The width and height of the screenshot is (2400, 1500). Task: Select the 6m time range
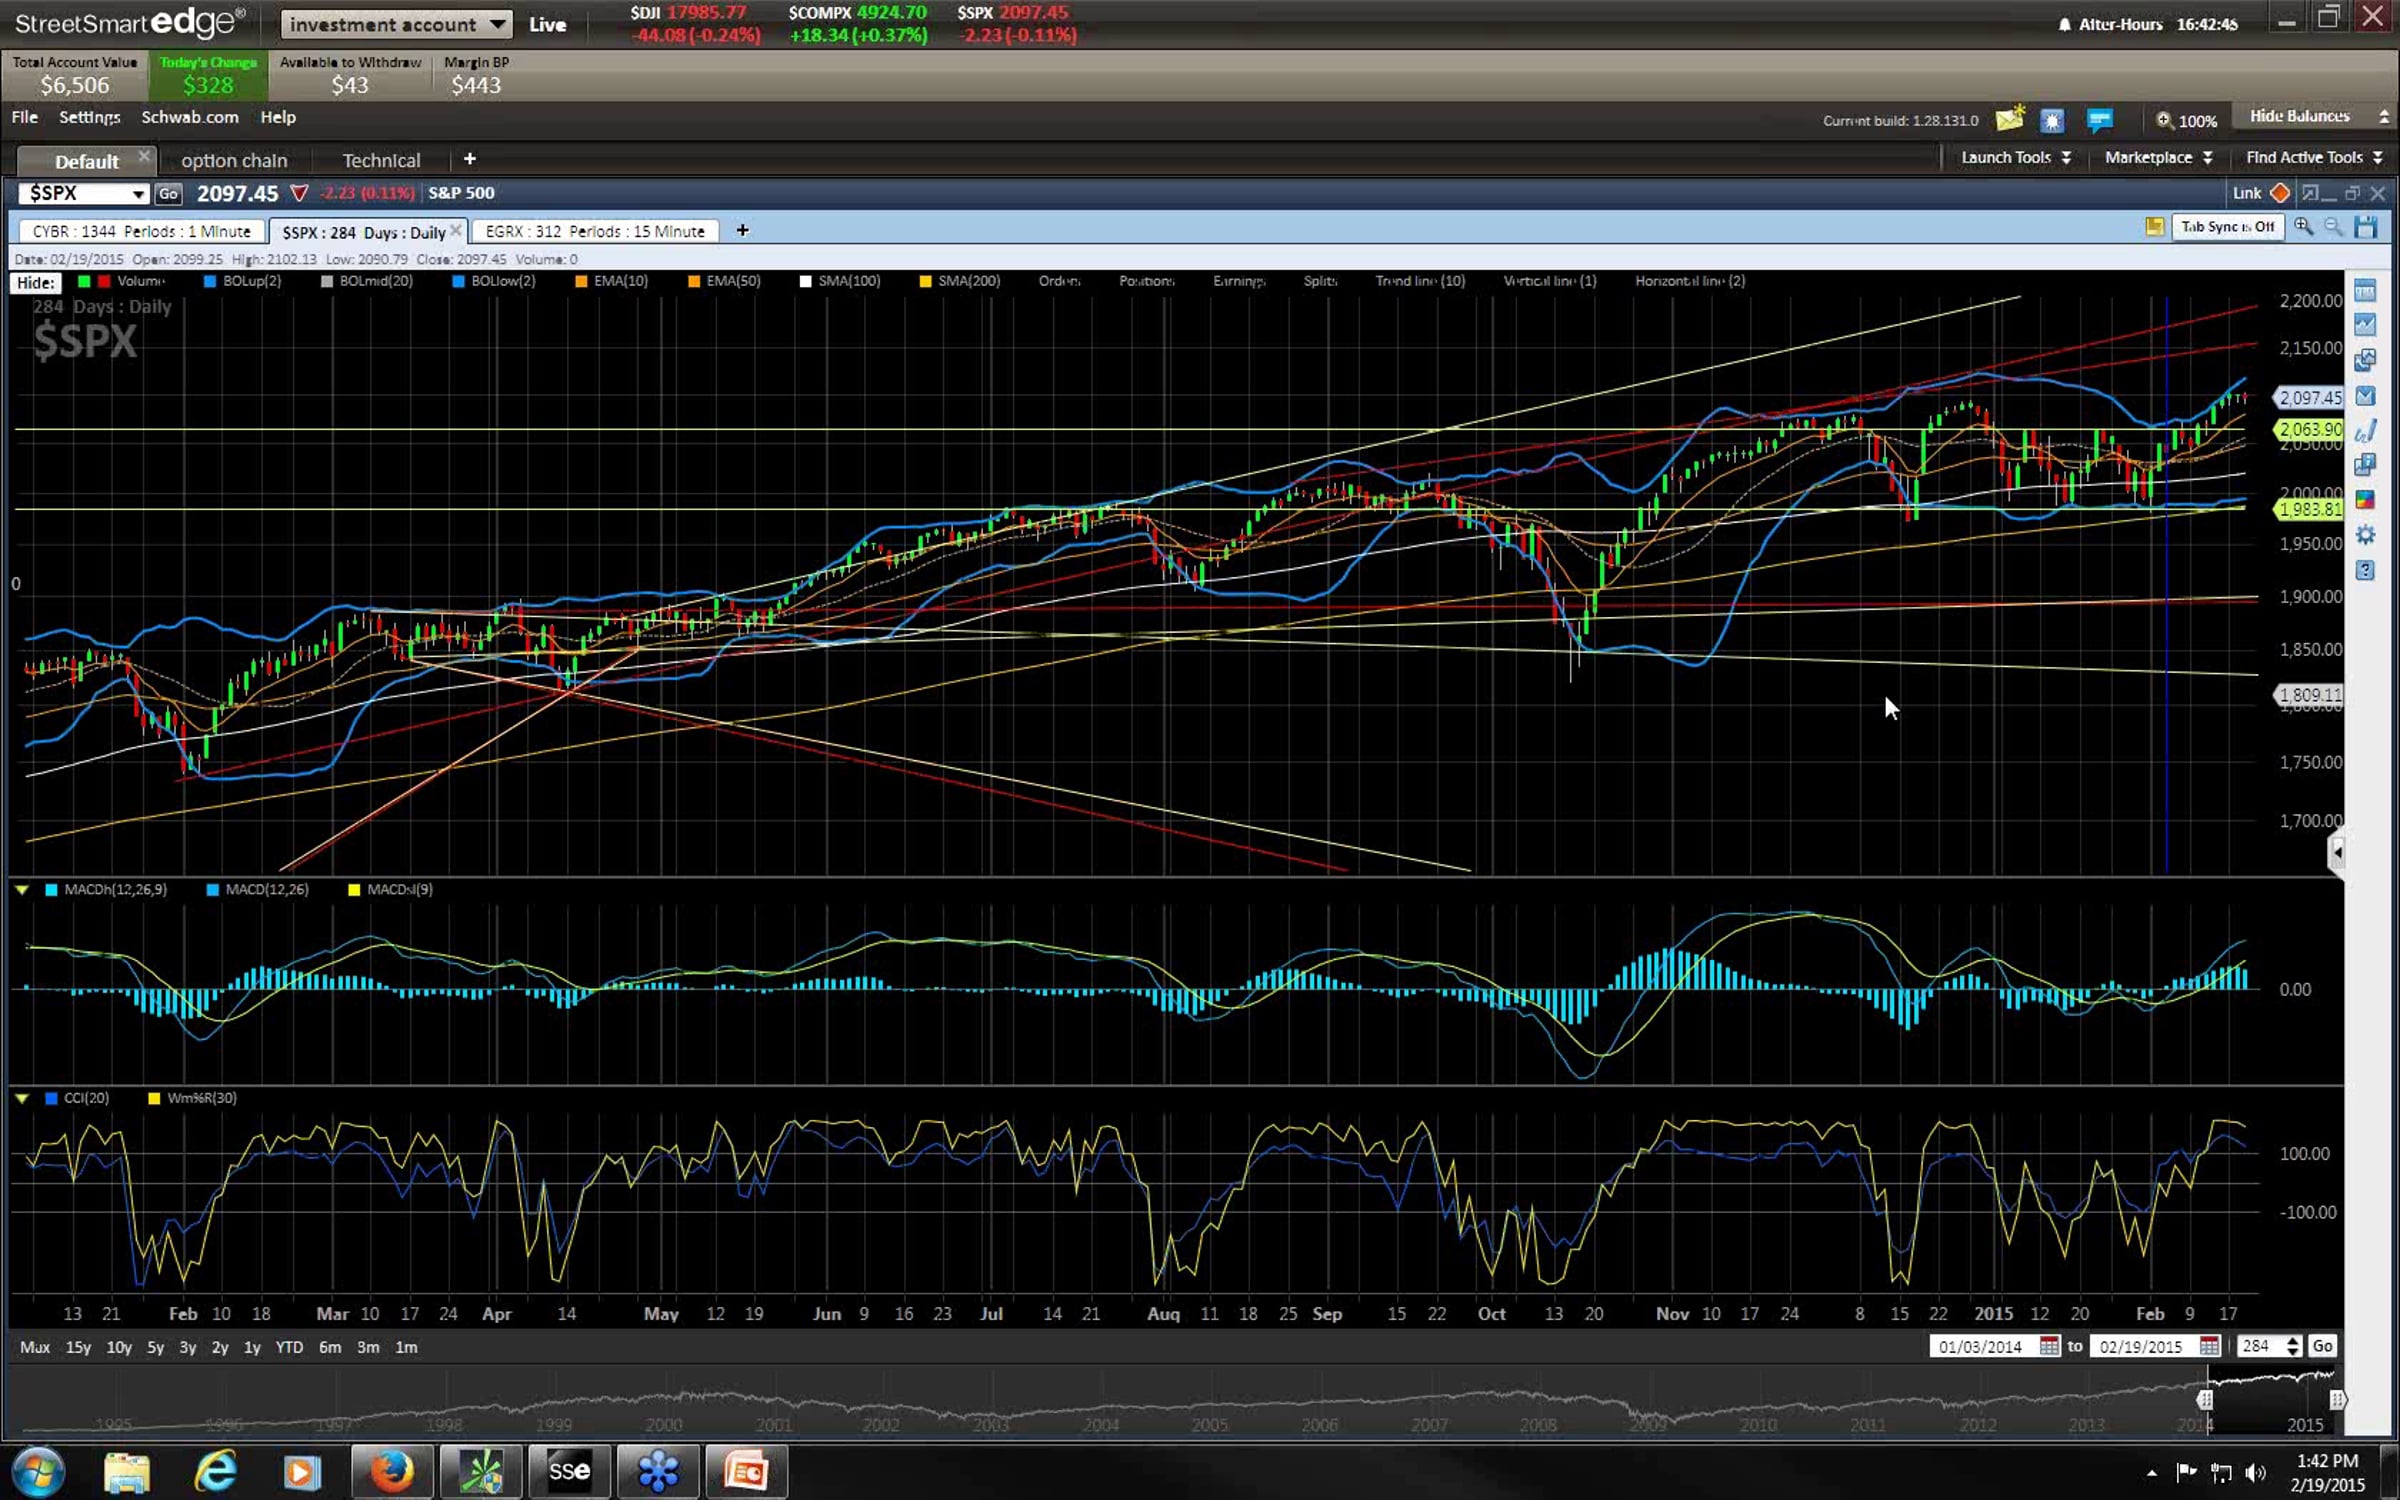coord(329,1347)
